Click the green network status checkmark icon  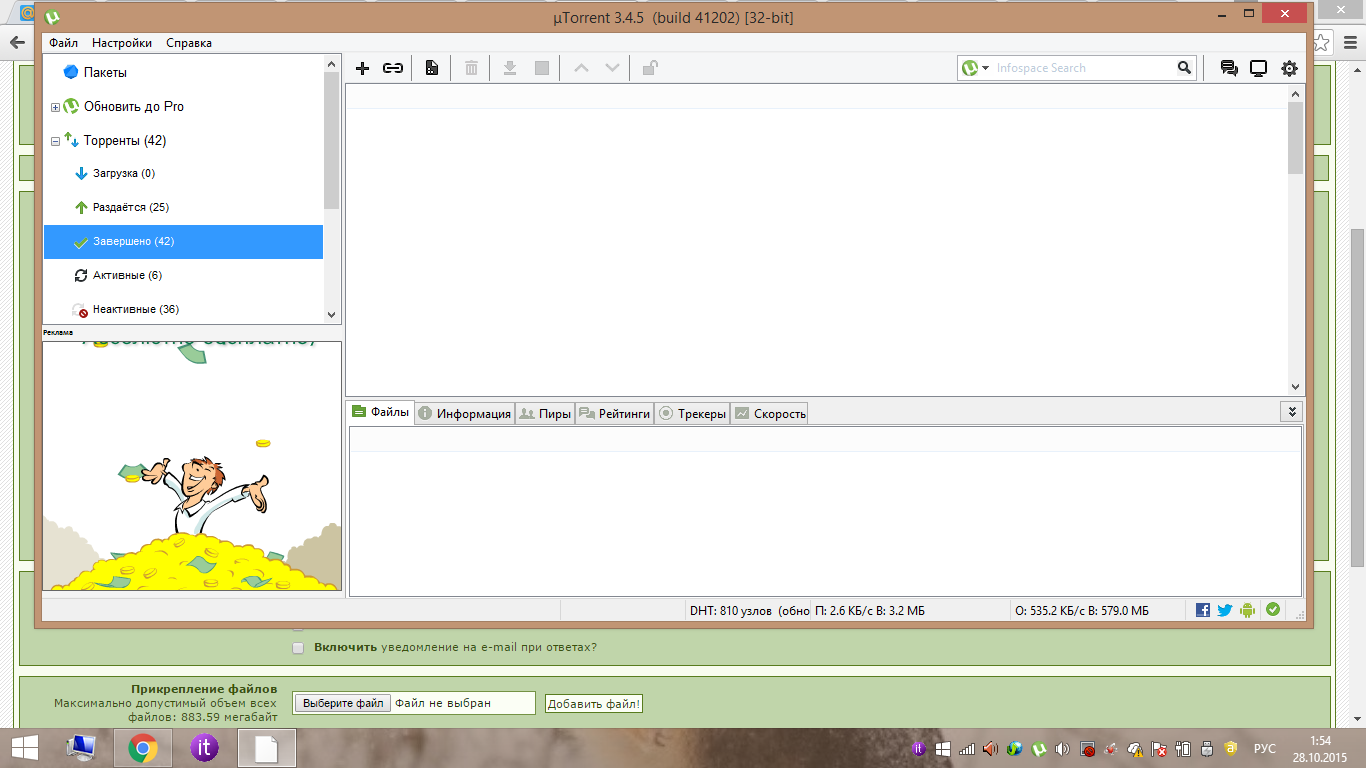1273,609
